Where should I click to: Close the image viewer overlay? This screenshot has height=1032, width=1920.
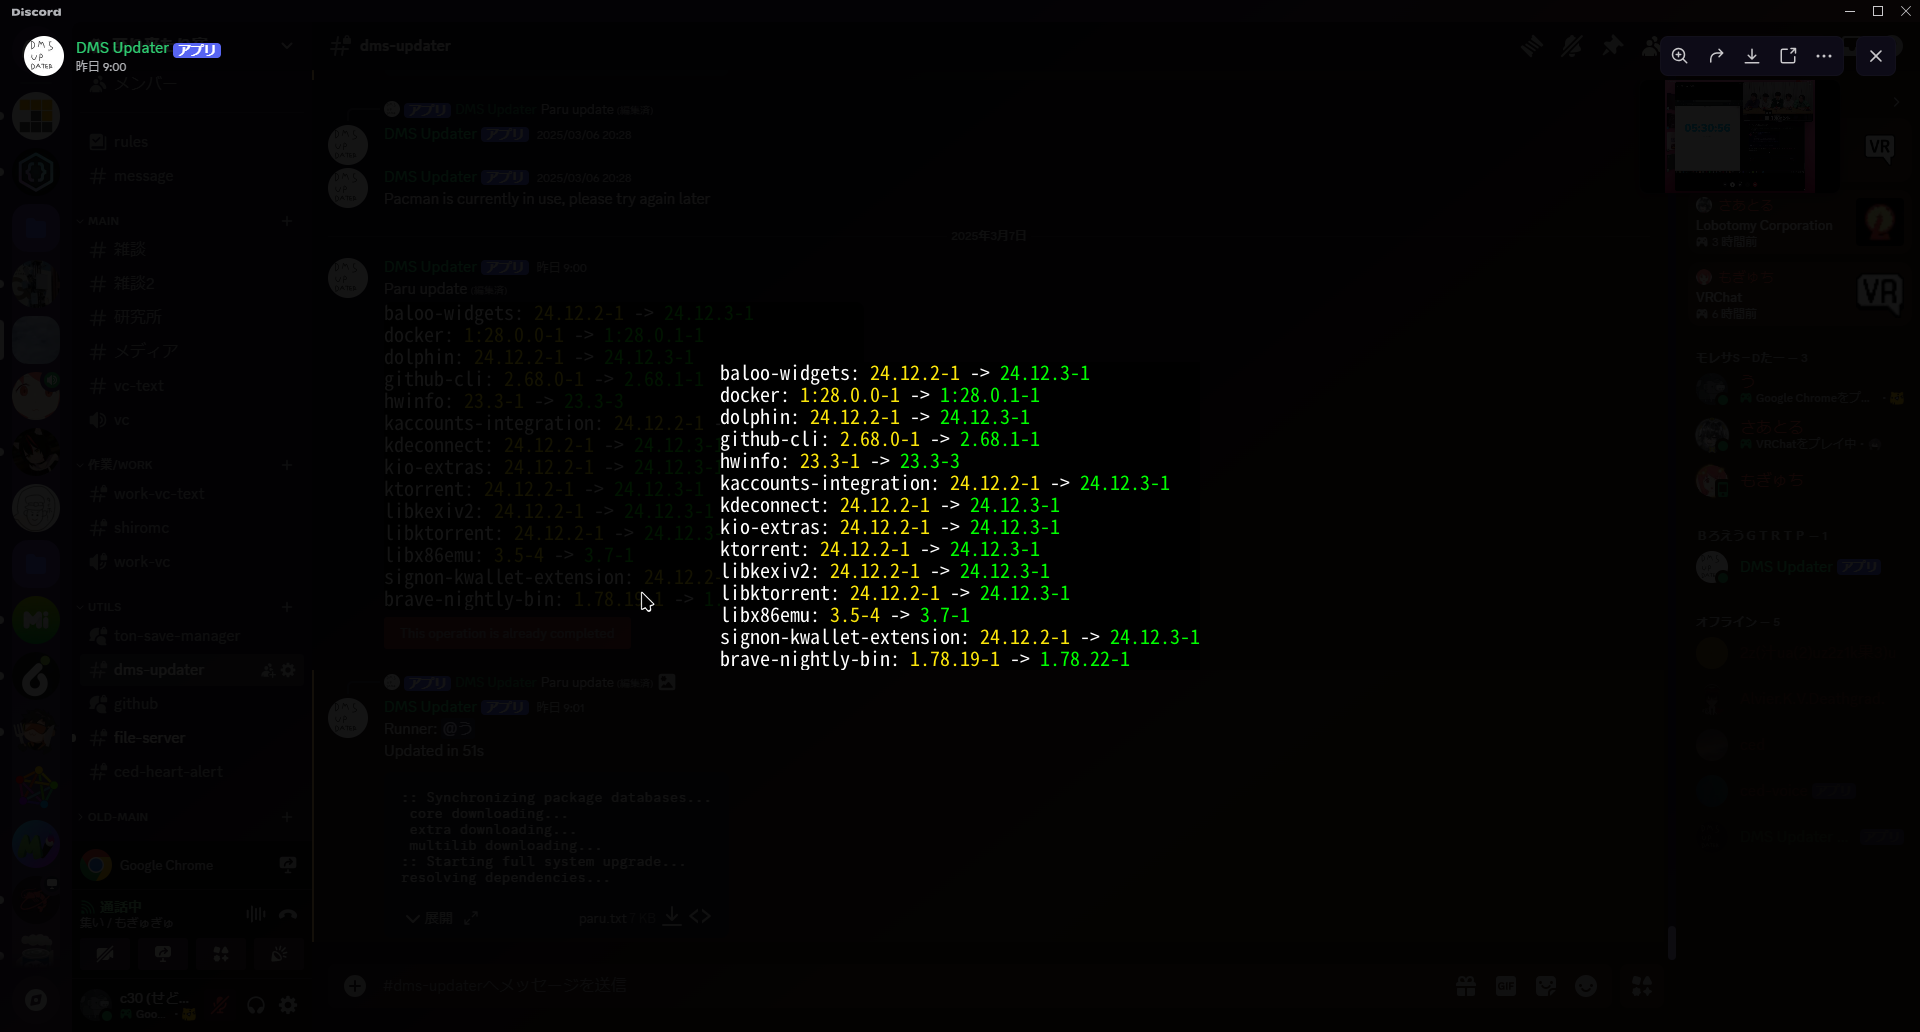pos(1876,56)
